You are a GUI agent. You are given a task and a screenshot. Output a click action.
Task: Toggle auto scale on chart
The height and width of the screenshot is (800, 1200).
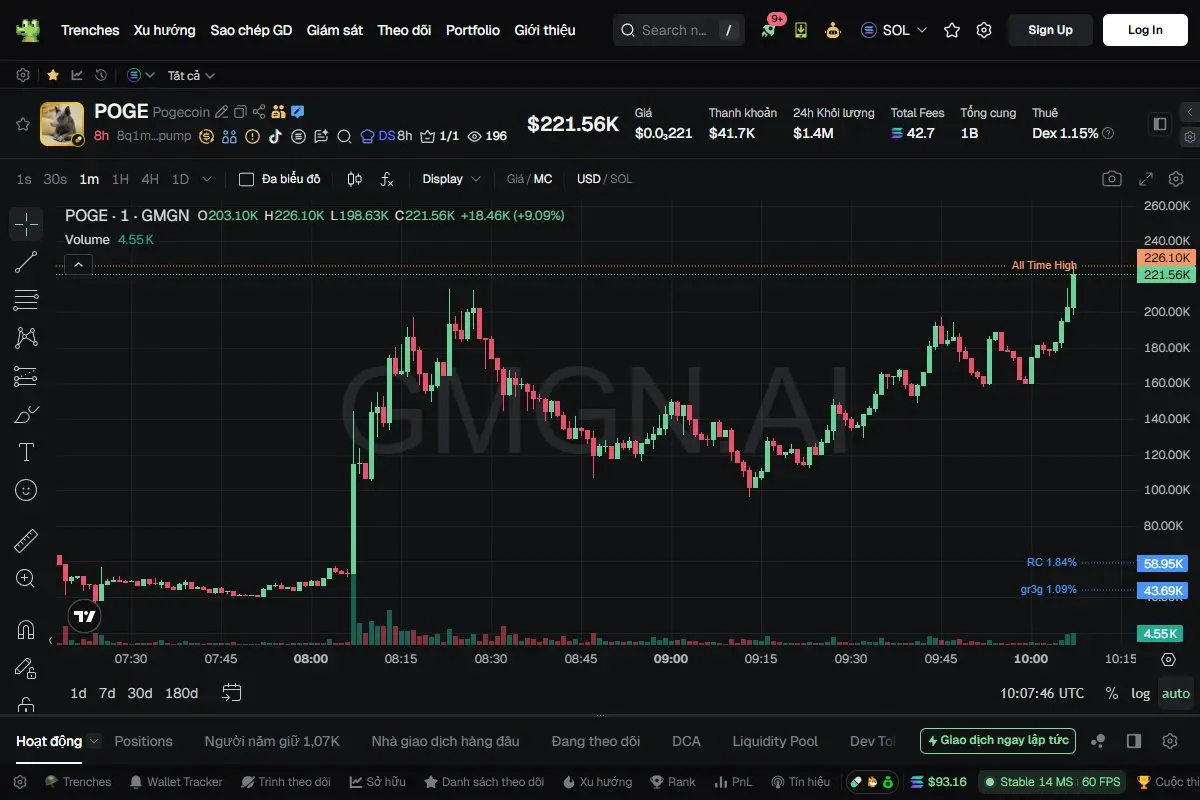1176,693
